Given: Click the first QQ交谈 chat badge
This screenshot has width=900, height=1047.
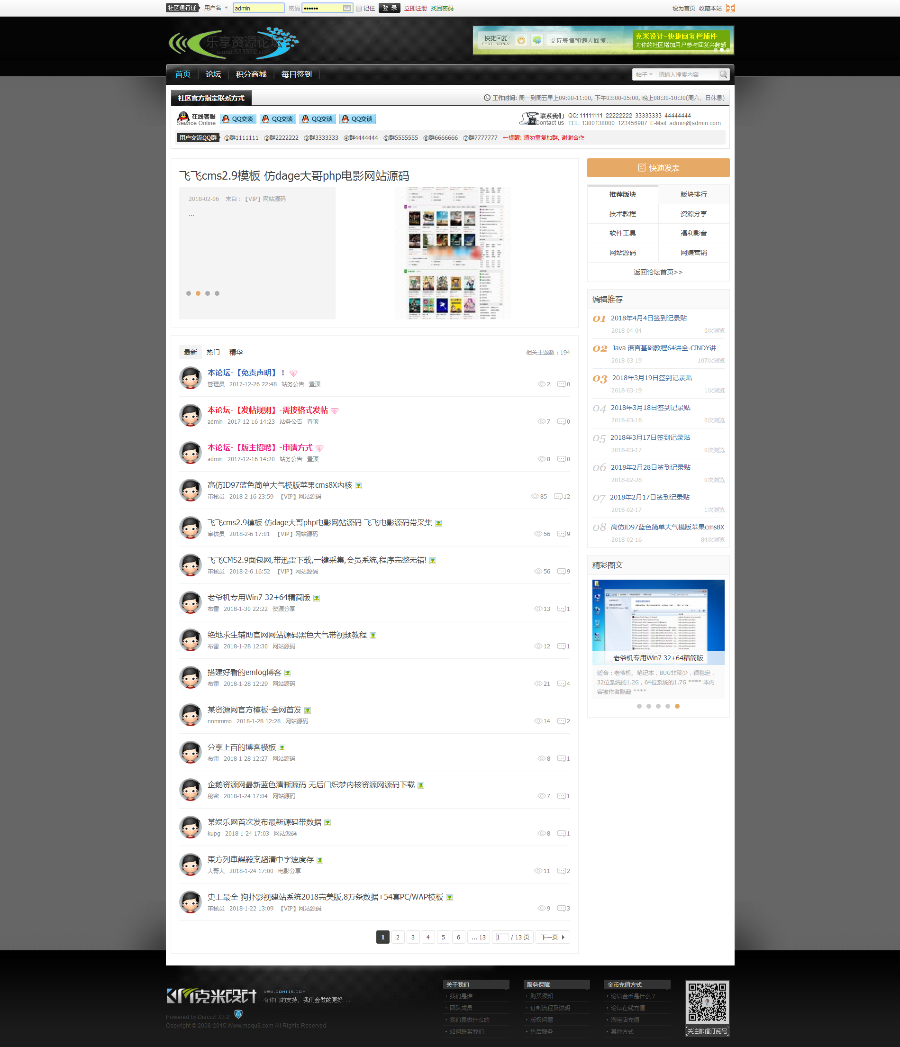Looking at the screenshot, I should click(x=238, y=119).
